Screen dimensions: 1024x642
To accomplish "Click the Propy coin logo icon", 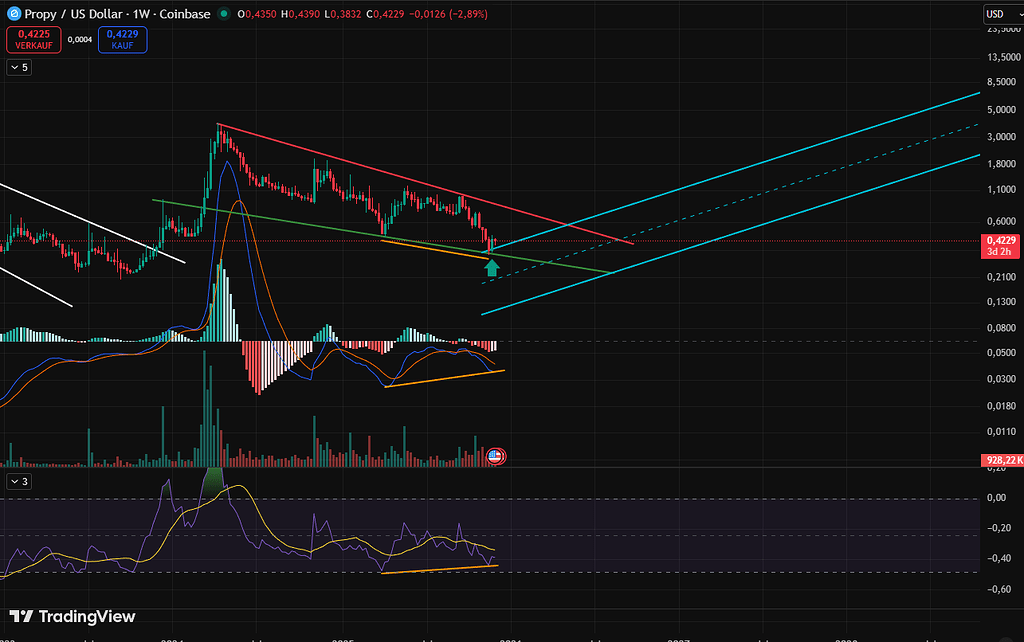I will (14, 14).
